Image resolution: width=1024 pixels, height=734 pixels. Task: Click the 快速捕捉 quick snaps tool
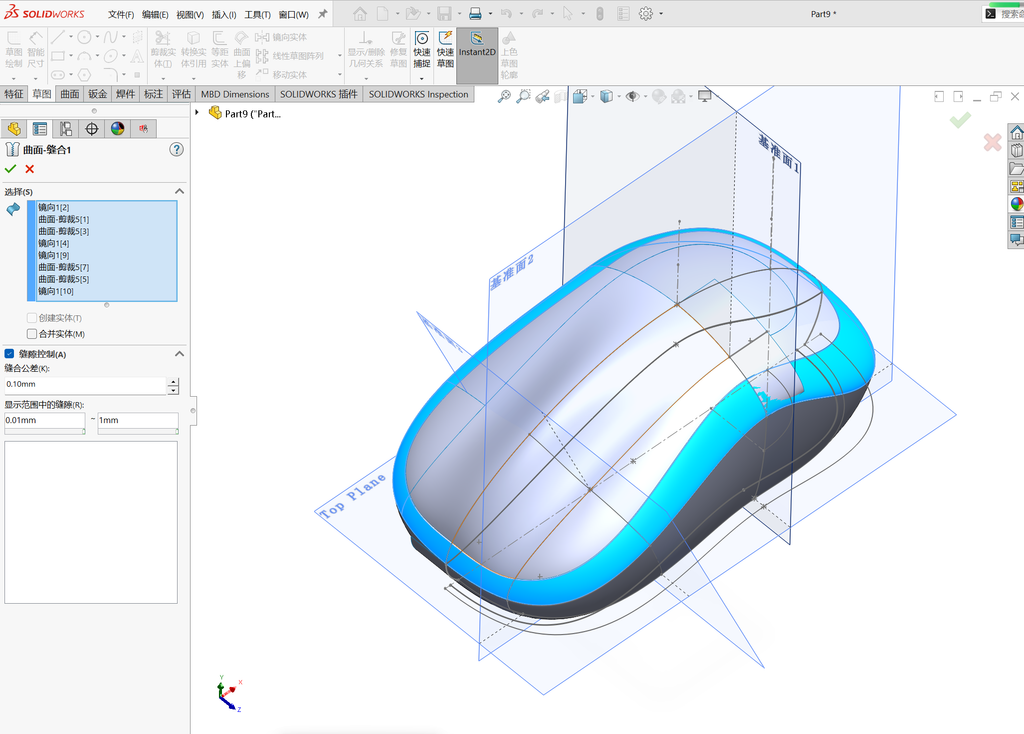point(422,49)
